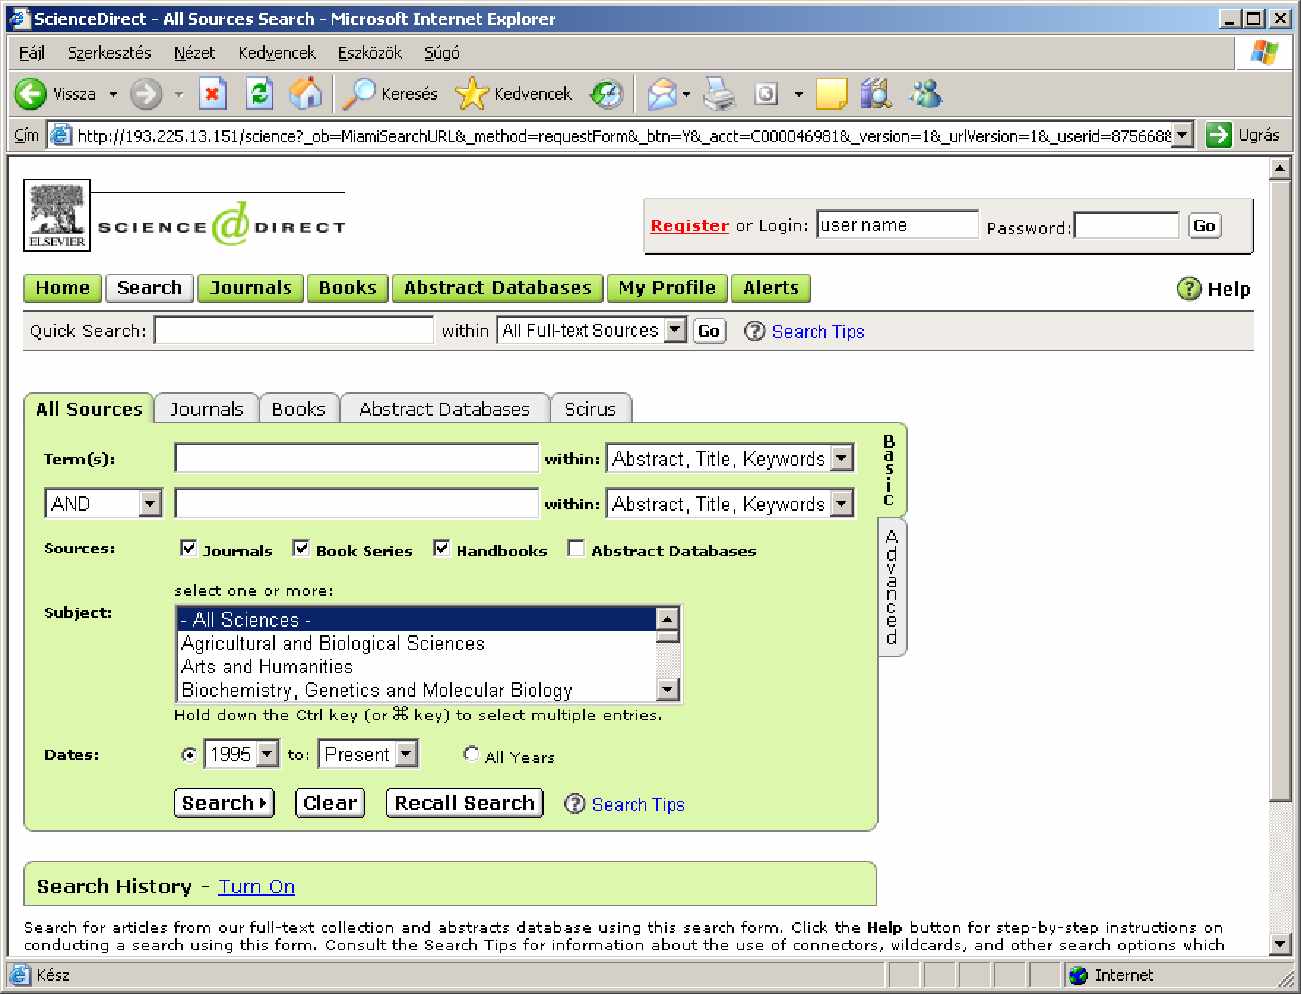The height and width of the screenshot is (994, 1301).
Task: Open the Keresés search magnifier icon
Action: (357, 94)
